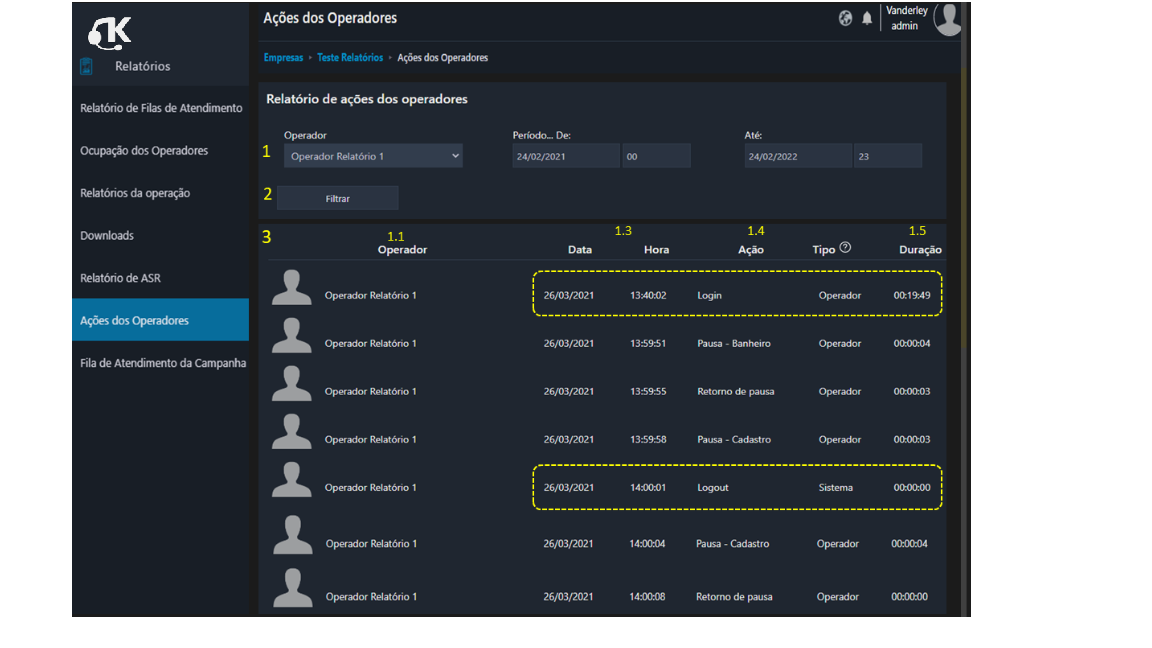The height and width of the screenshot is (648, 1152).
Task: Click the Pausa - Banheiro cell
Action: [x=734, y=343]
